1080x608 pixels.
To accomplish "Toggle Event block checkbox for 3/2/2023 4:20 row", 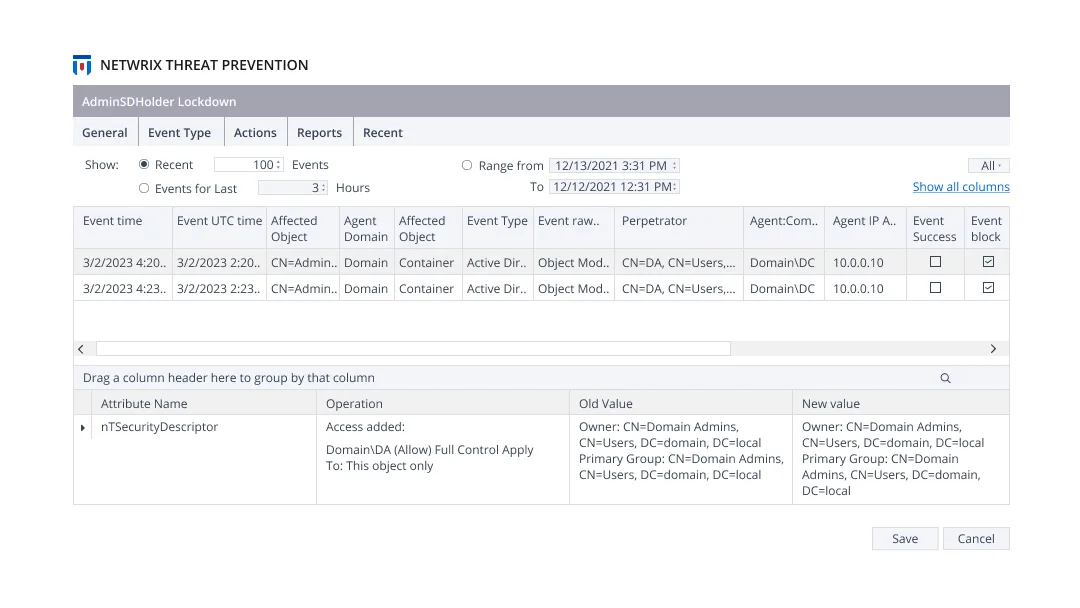I will click(x=988, y=262).
